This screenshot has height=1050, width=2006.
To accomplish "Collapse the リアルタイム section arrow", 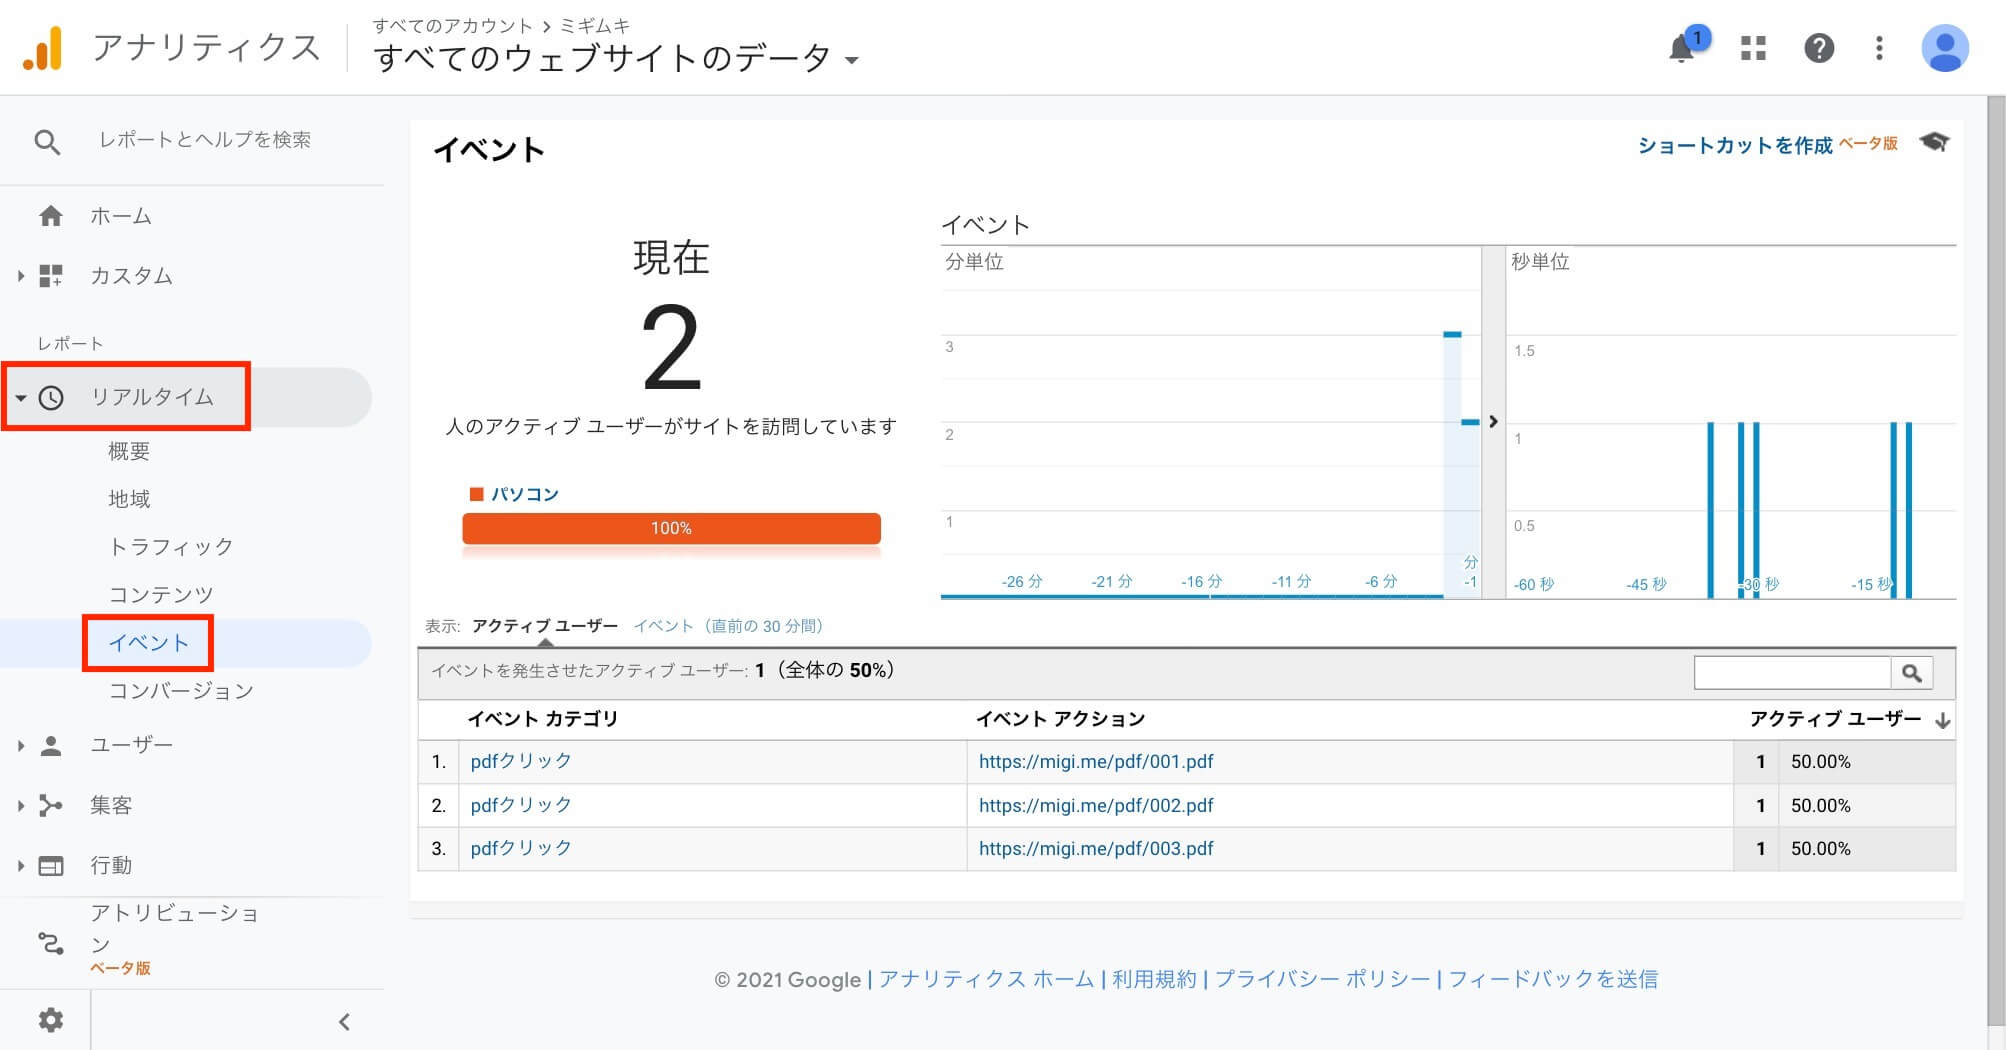I will pyautogui.click(x=20, y=398).
